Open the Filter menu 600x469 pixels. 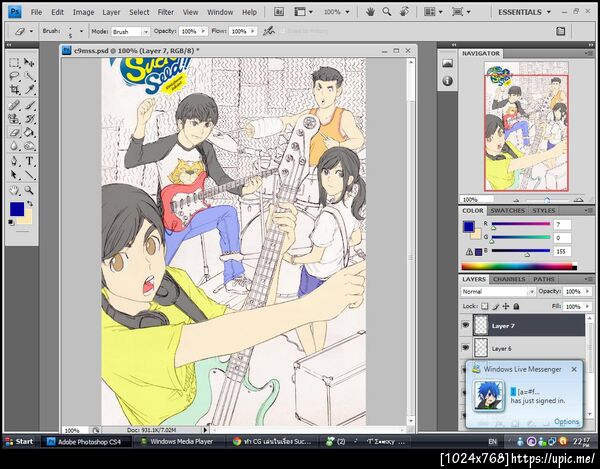point(166,12)
